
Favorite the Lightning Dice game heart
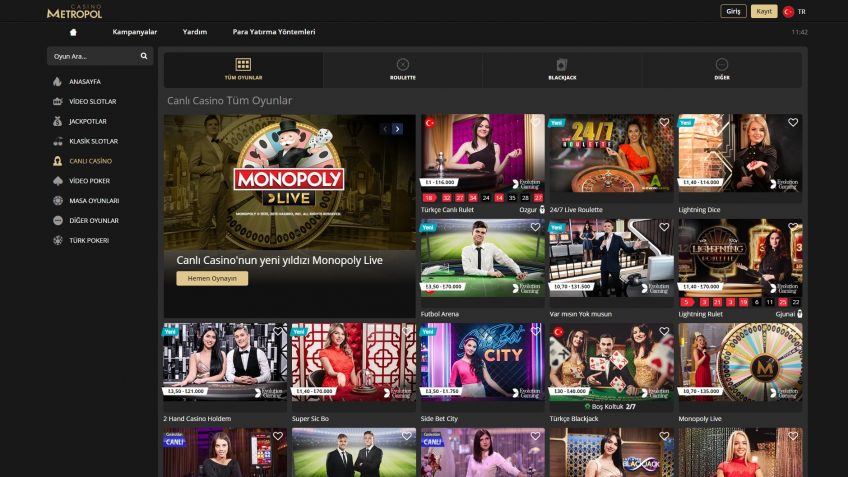[793, 123]
